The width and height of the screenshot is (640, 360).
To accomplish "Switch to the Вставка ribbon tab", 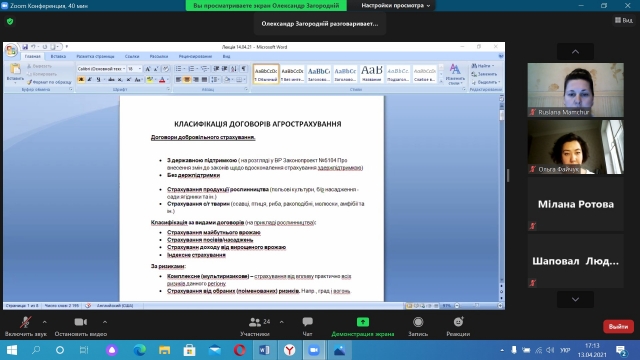I will tap(58, 56).
